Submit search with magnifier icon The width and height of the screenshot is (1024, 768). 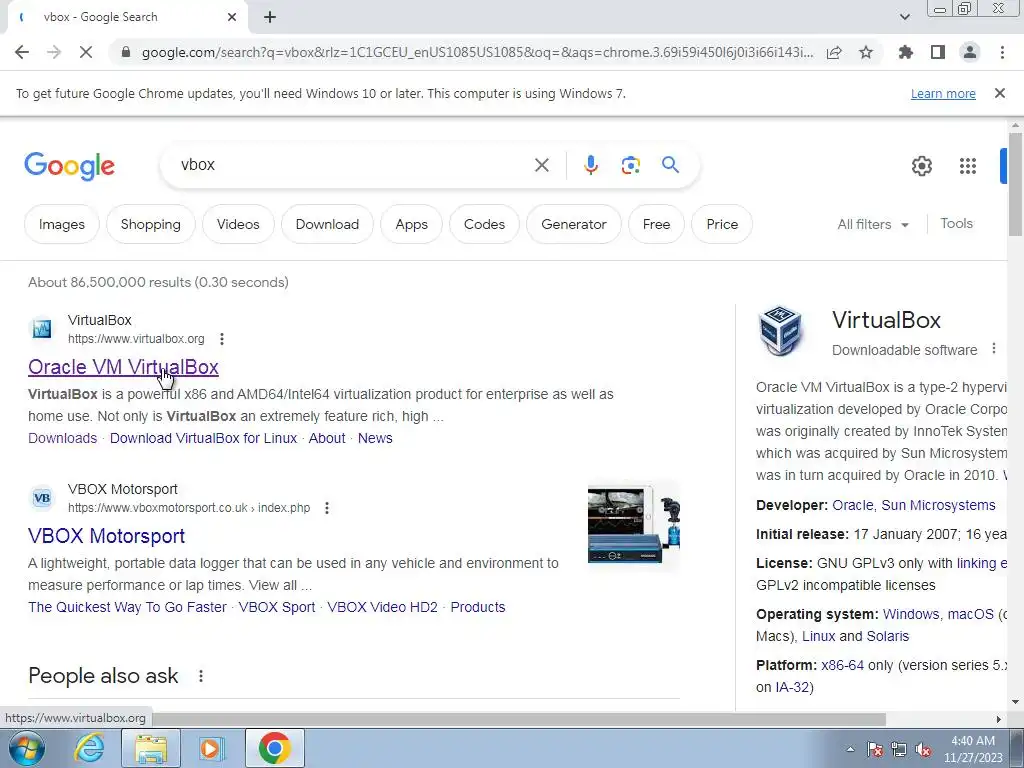[x=670, y=165]
